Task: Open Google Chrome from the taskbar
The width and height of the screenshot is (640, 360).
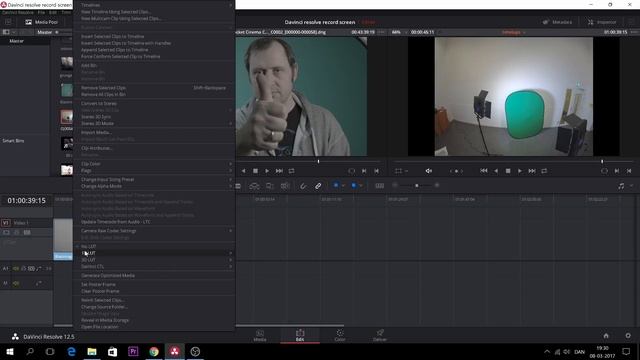Action: 154,351
